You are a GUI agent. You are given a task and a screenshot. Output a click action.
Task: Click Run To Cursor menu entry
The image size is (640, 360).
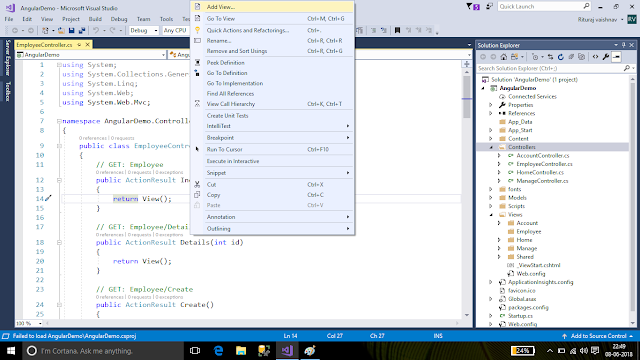[x=272, y=149]
